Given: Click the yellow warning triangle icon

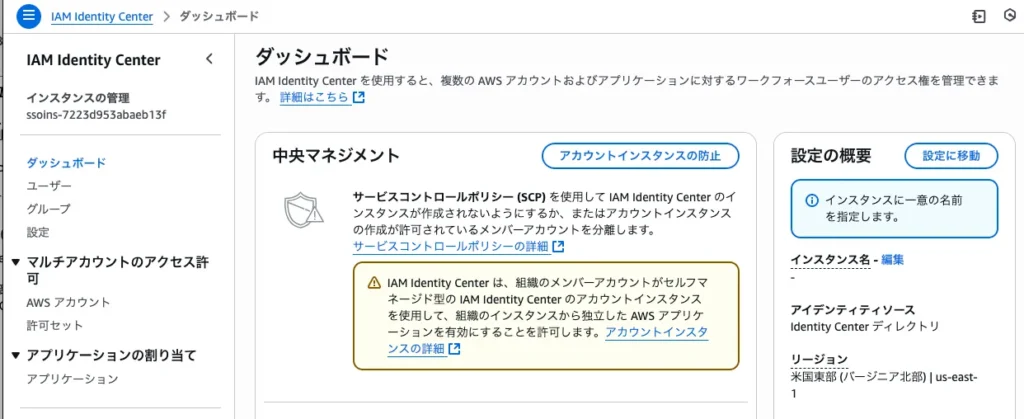Looking at the screenshot, I should coord(374,283).
